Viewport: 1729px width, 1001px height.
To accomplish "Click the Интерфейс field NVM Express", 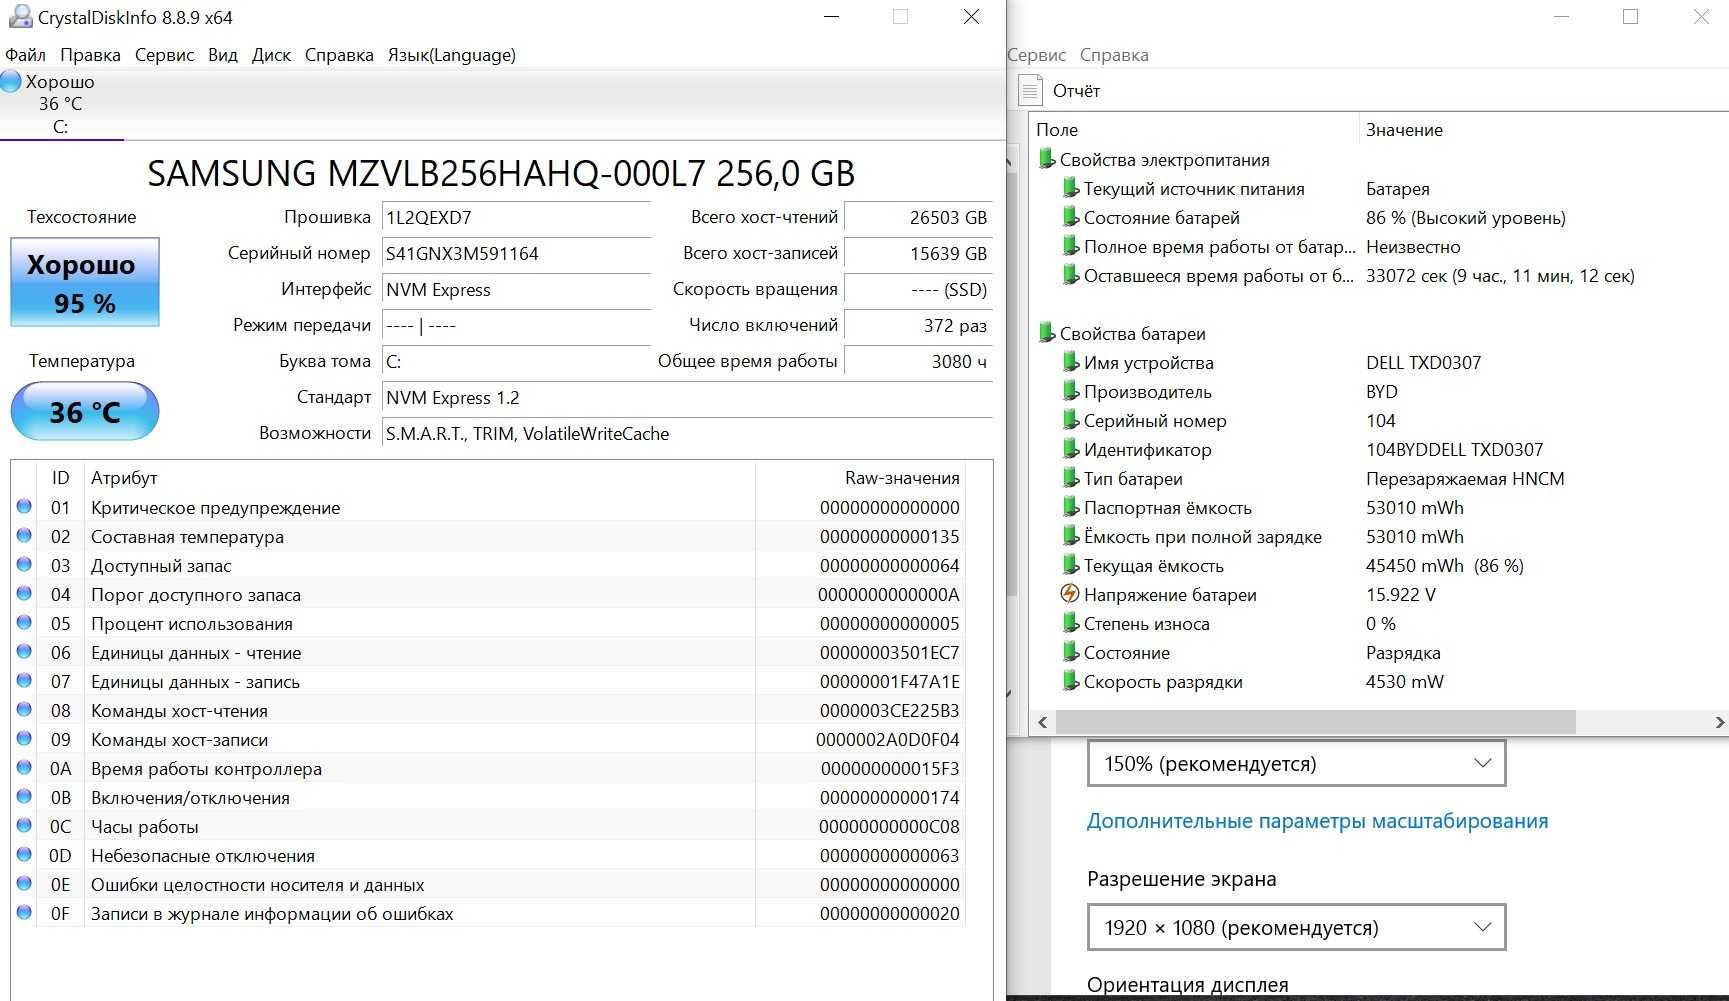I will coord(517,289).
